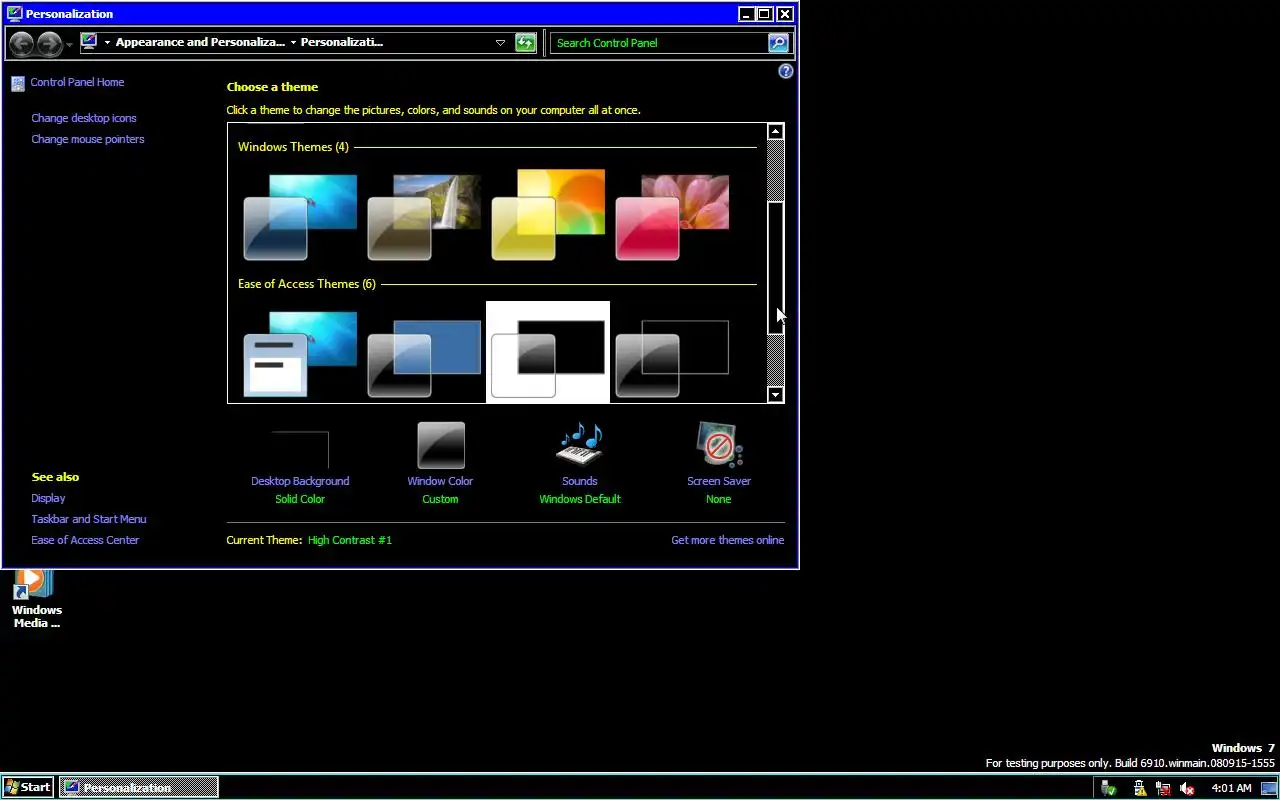1280x800 pixels.
Task: Click the theme list scroll down arrow
Action: (775, 394)
